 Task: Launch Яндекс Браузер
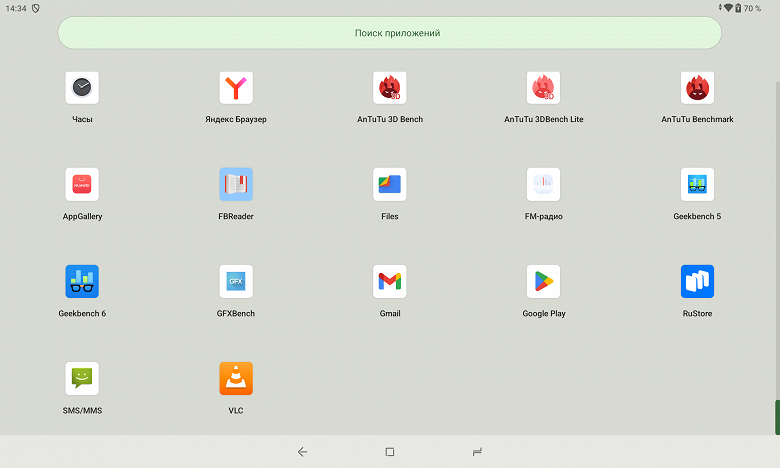click(236, 88)
